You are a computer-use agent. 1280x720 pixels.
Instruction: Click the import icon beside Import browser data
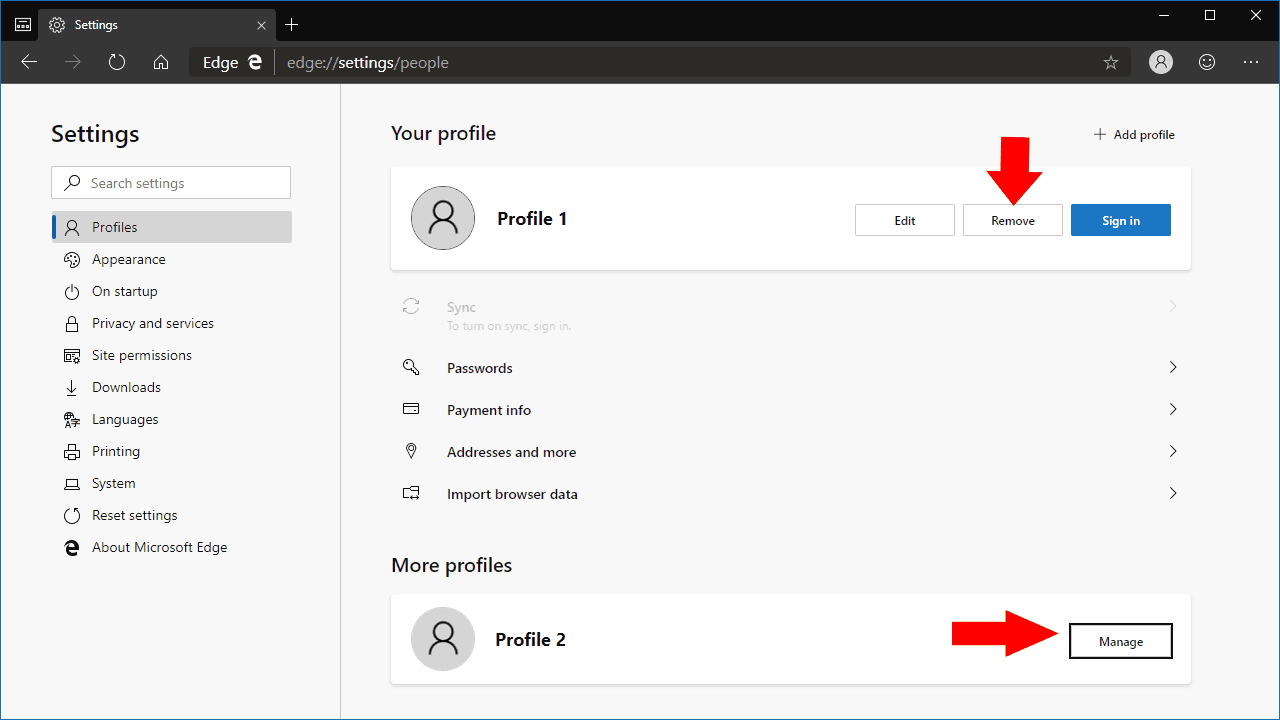pyautogui.click(x=411, y=493)
